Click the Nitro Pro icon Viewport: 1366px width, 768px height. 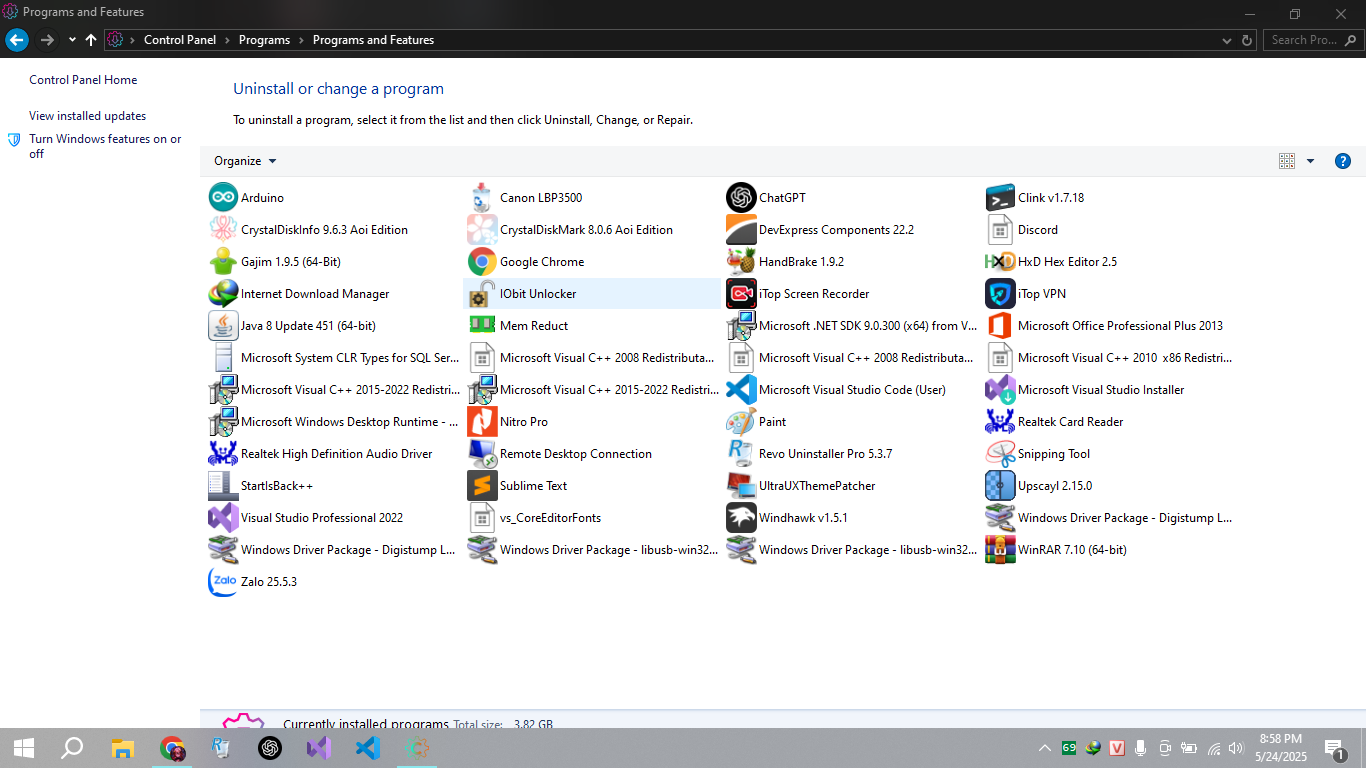tap(482, 421)
